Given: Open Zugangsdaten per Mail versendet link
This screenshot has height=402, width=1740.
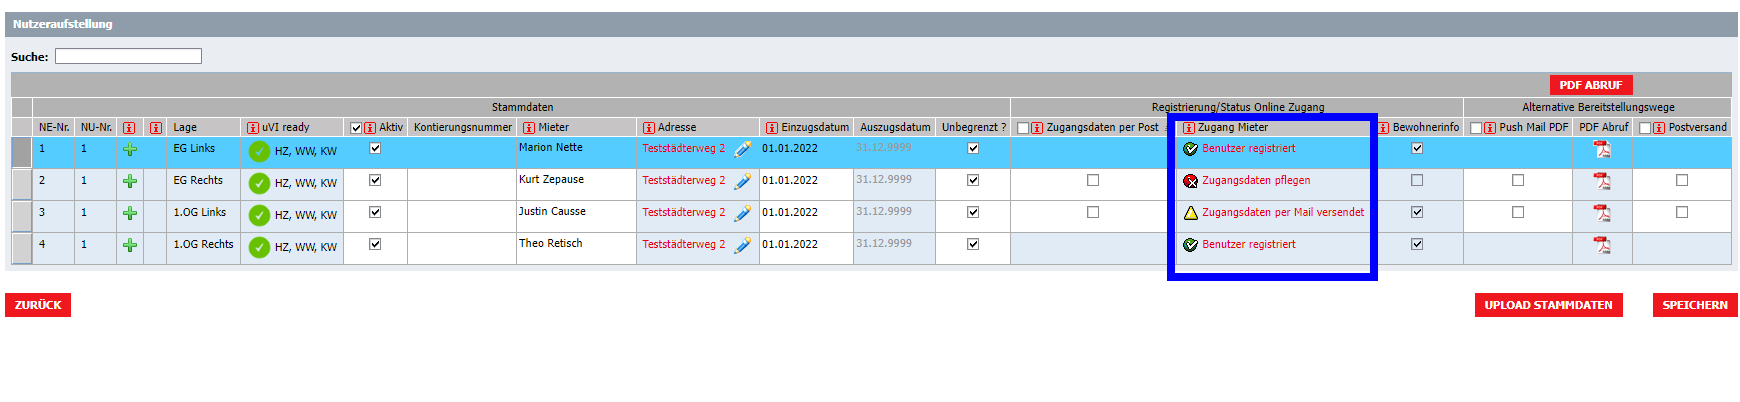Looking at the screenshot, I should pyautogui.click(x=1283, y=212).
